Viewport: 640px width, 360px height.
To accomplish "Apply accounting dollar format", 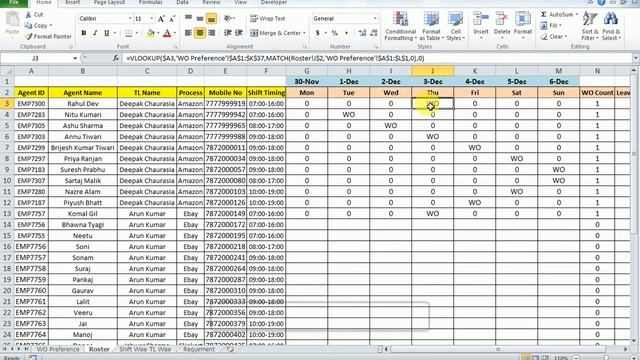I will tap(318, 33).
